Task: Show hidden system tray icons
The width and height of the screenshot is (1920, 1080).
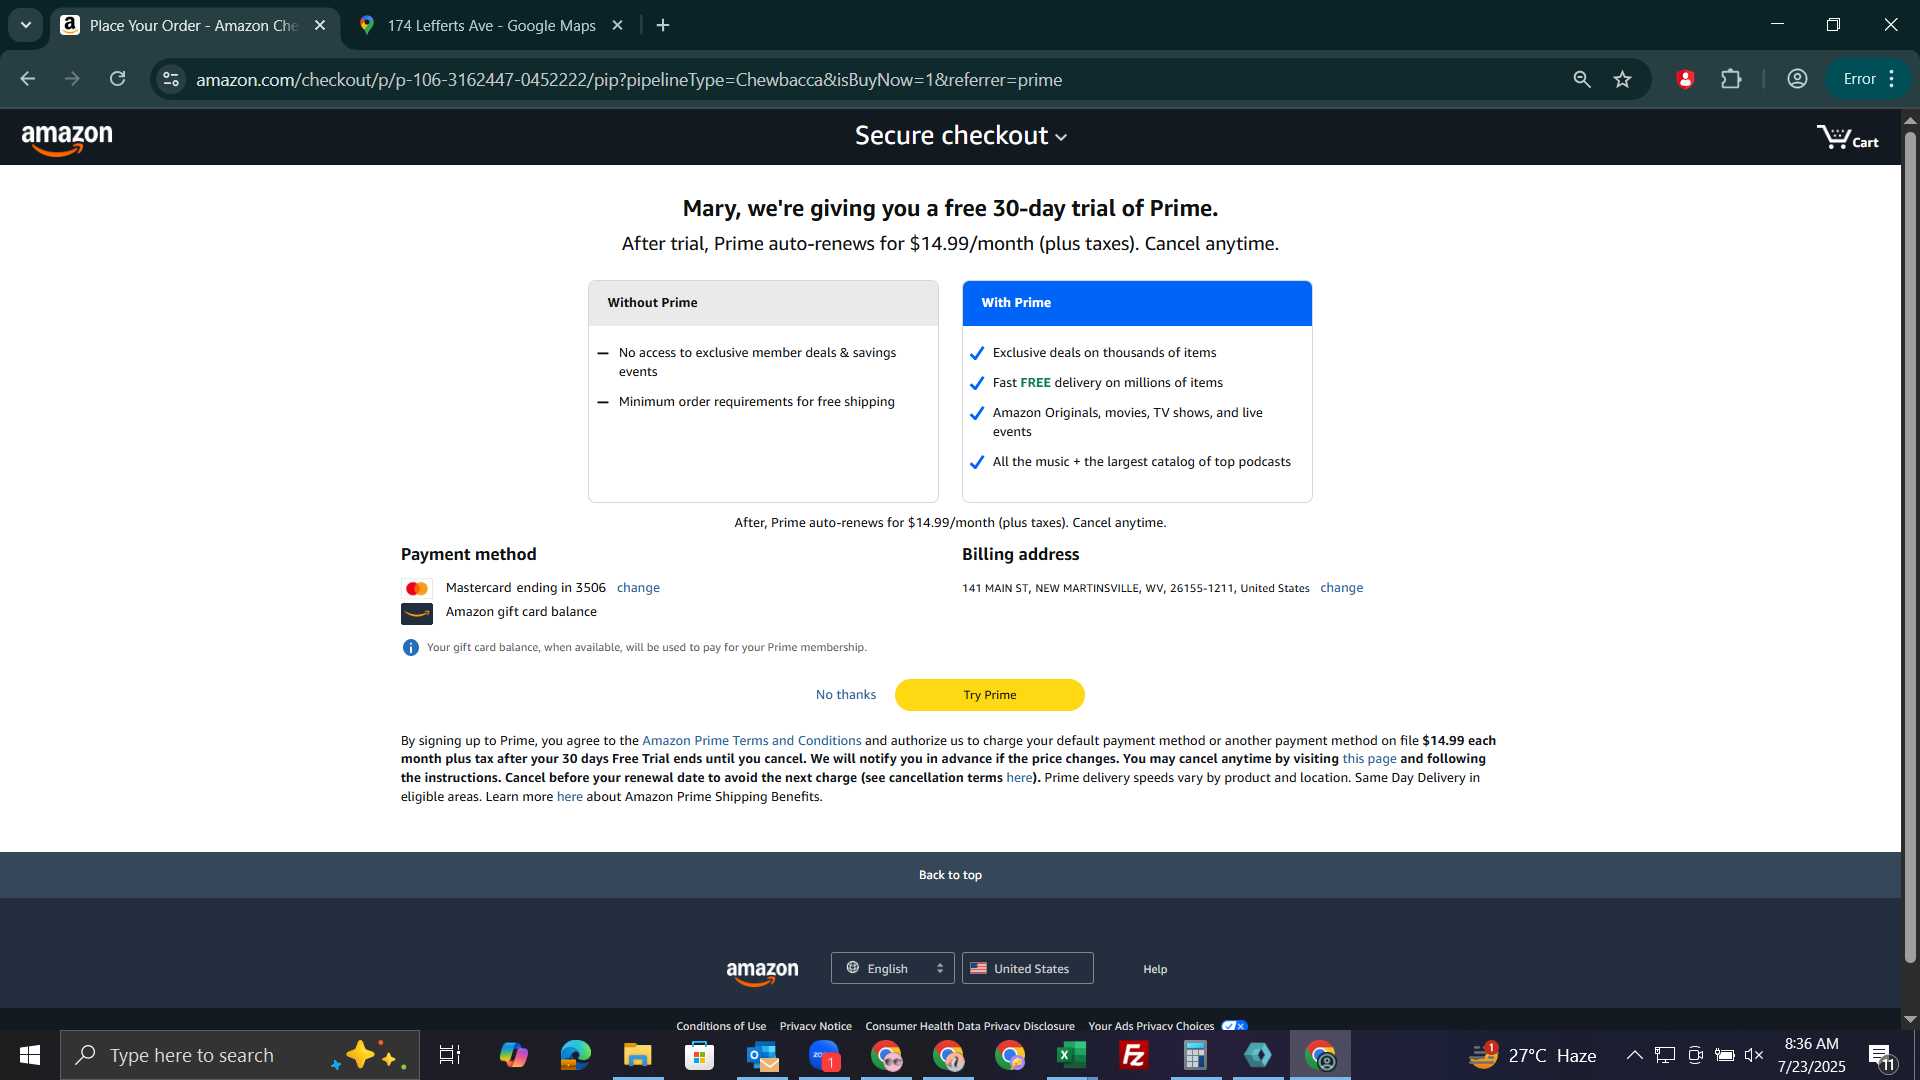Action: point(1634,1055)
